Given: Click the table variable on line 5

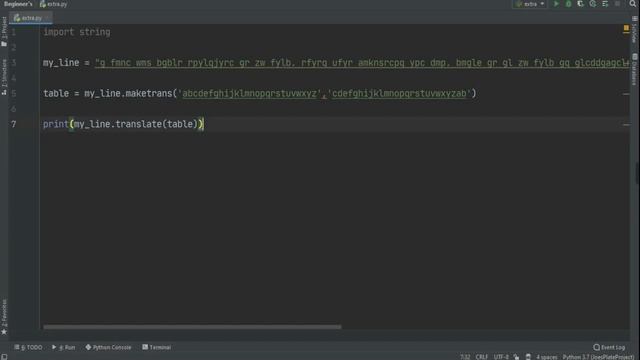Looking at the screenshot, I should point(56,93).
